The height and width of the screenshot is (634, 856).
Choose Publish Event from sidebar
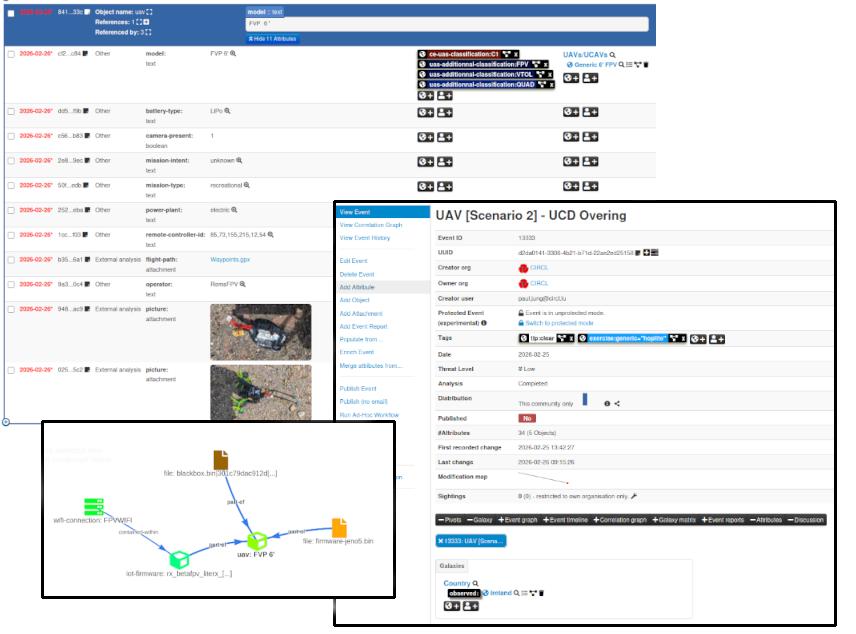pos(357,388)
